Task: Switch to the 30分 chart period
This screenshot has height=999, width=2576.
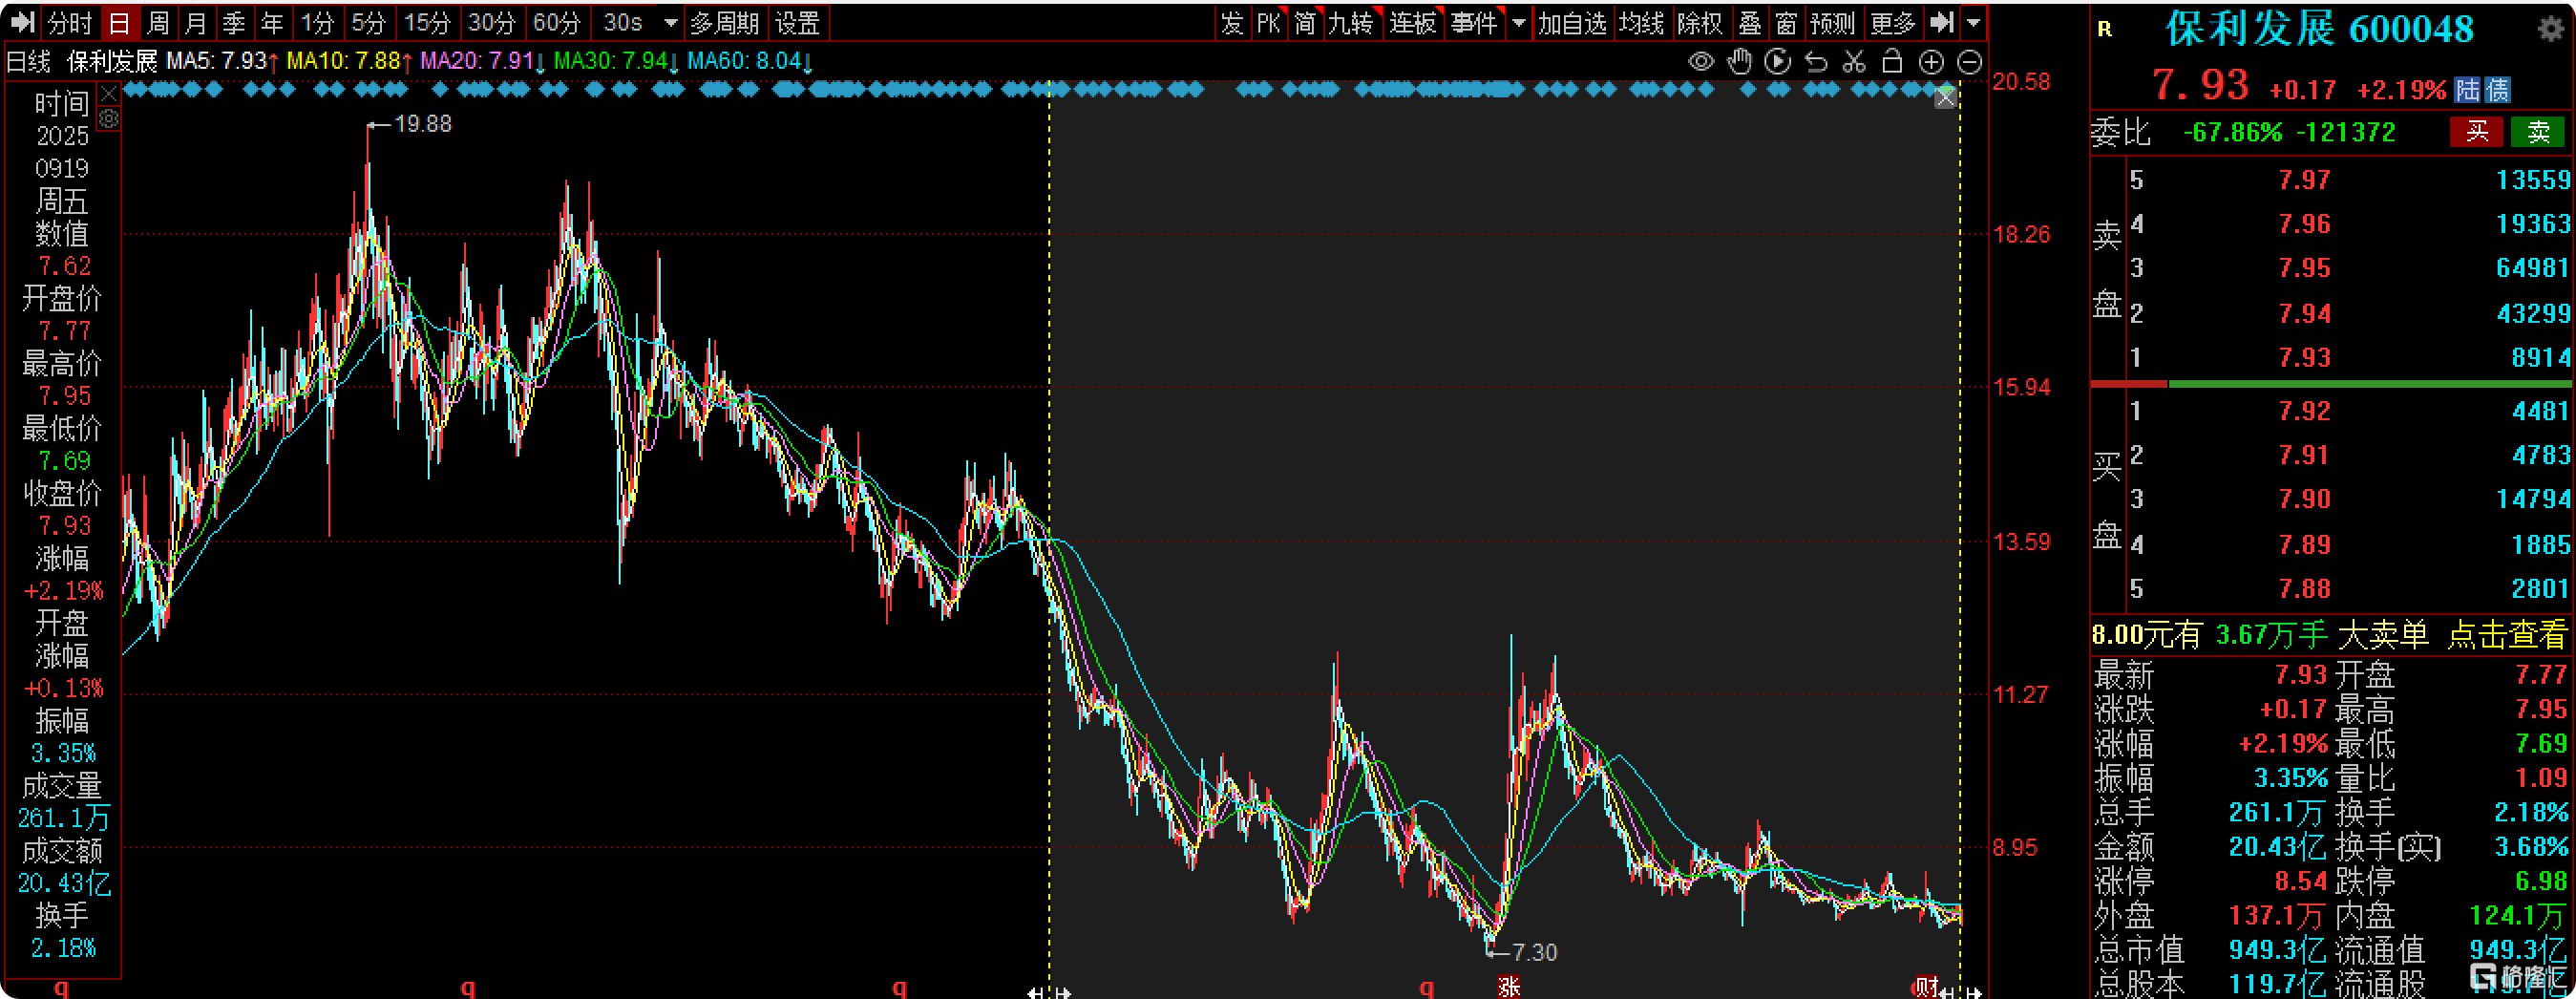Action: (x=492, y=23)
